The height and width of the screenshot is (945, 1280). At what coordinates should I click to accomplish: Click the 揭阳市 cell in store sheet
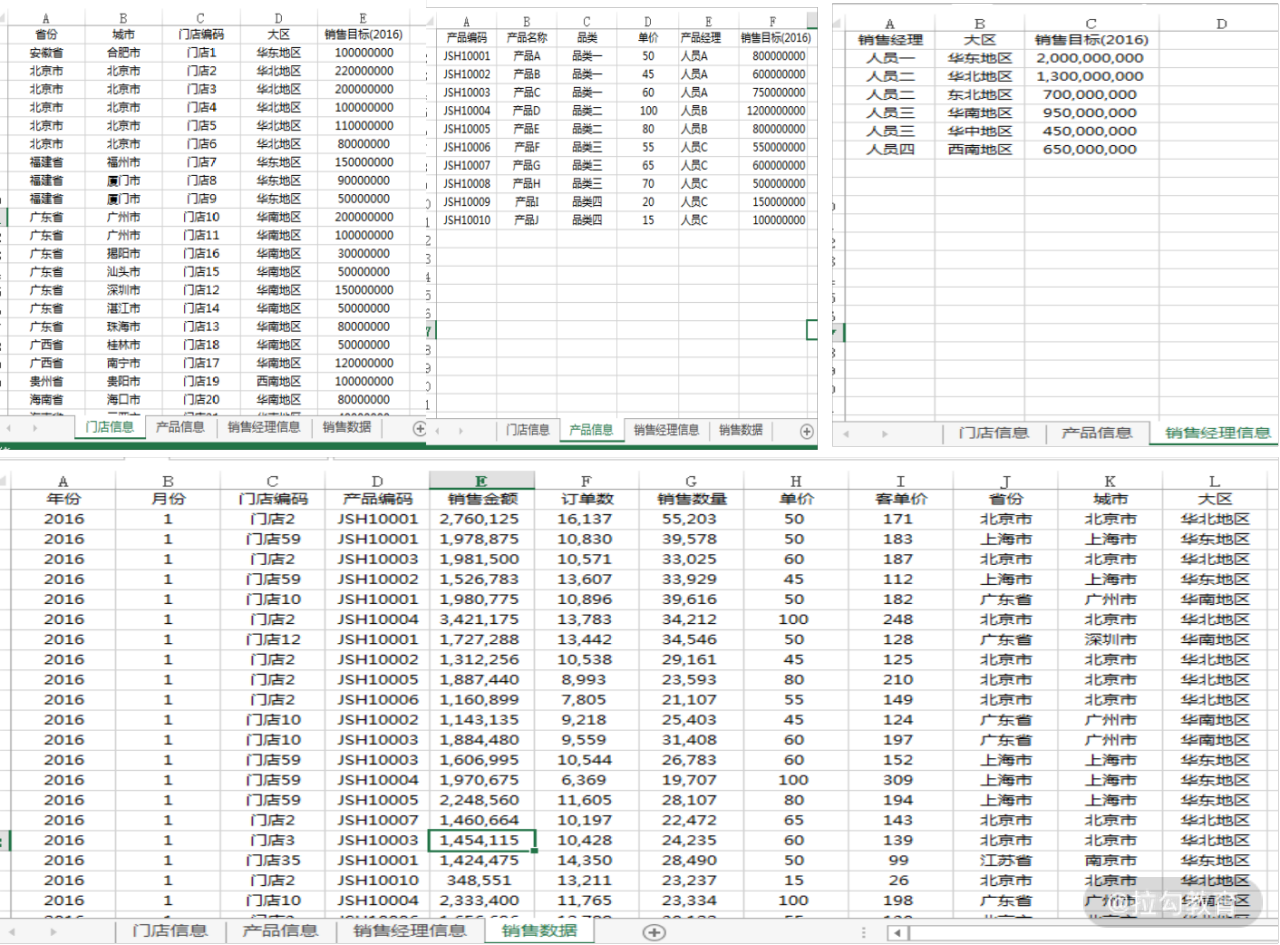coord(125,254)
